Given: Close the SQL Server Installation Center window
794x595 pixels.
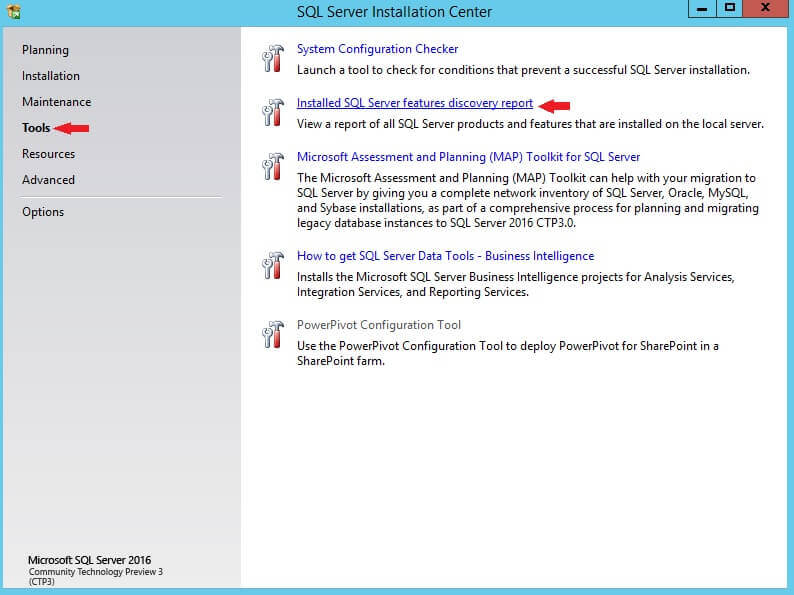Looking at the screenshot, I should click(766, 9).
